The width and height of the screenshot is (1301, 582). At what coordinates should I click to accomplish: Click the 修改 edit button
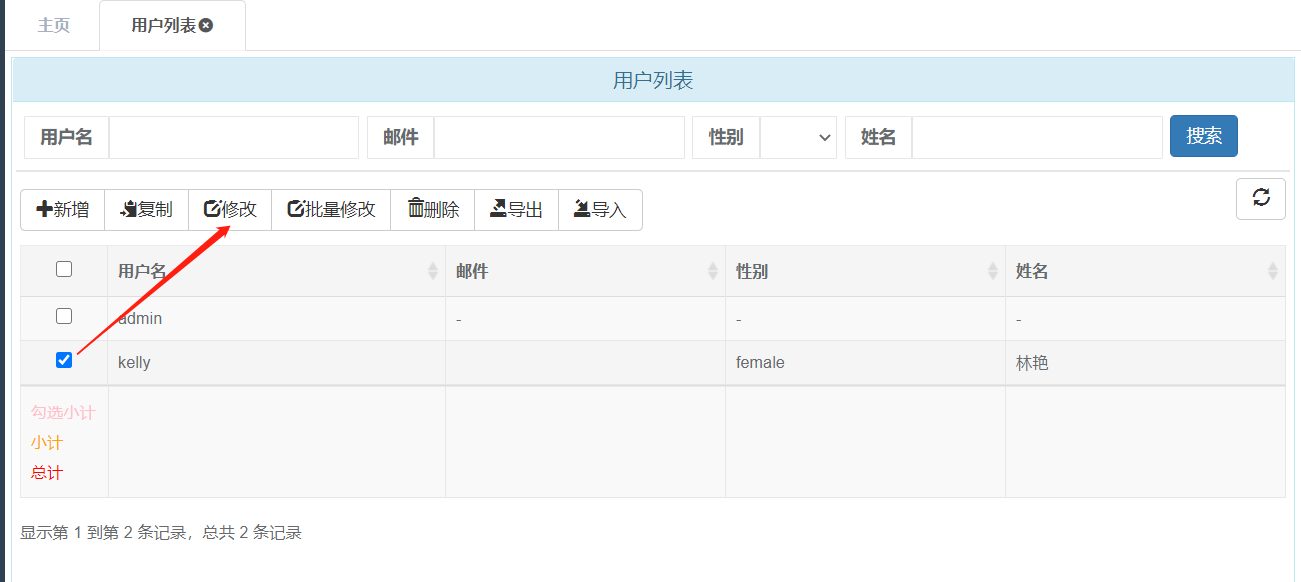[x=230, y=210]
